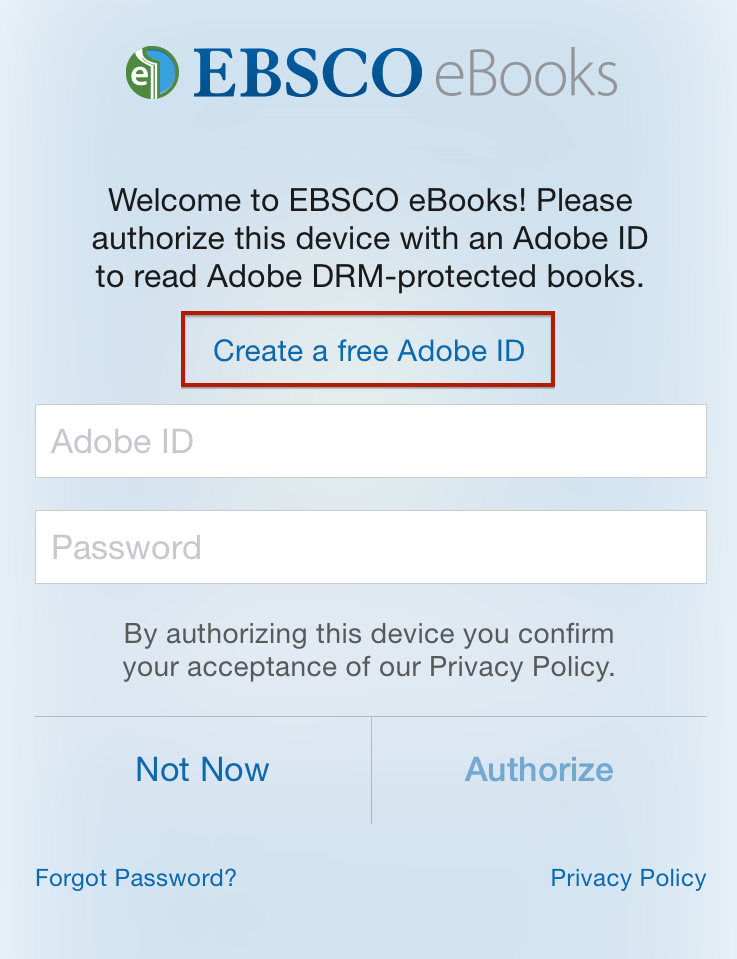Focus the Adobe ID input field
The image size is (737, 959).
click(371, 441)
